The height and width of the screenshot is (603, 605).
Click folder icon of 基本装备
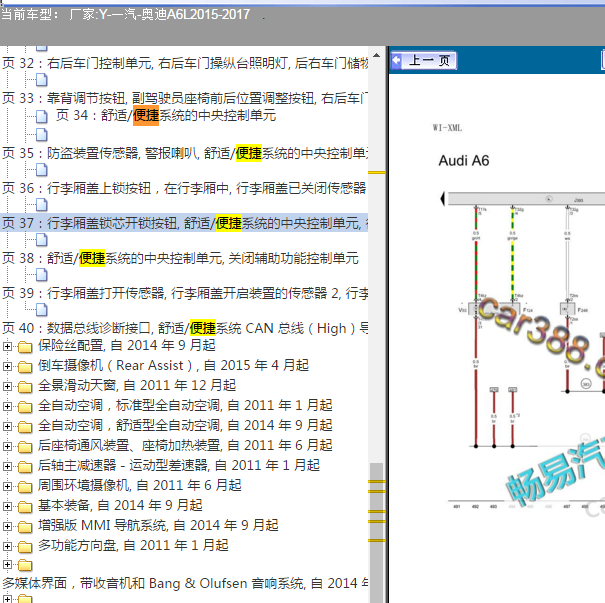point(25,507)
